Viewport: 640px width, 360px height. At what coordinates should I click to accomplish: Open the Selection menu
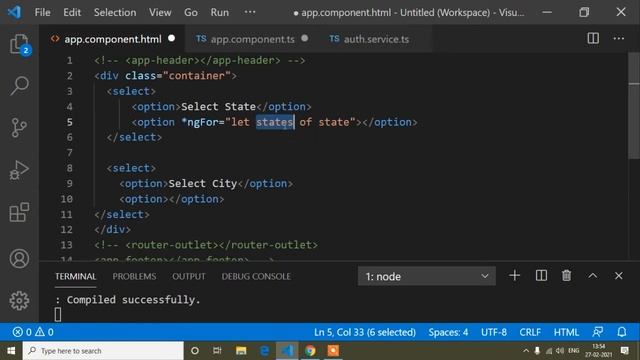(x=115, y=12)
